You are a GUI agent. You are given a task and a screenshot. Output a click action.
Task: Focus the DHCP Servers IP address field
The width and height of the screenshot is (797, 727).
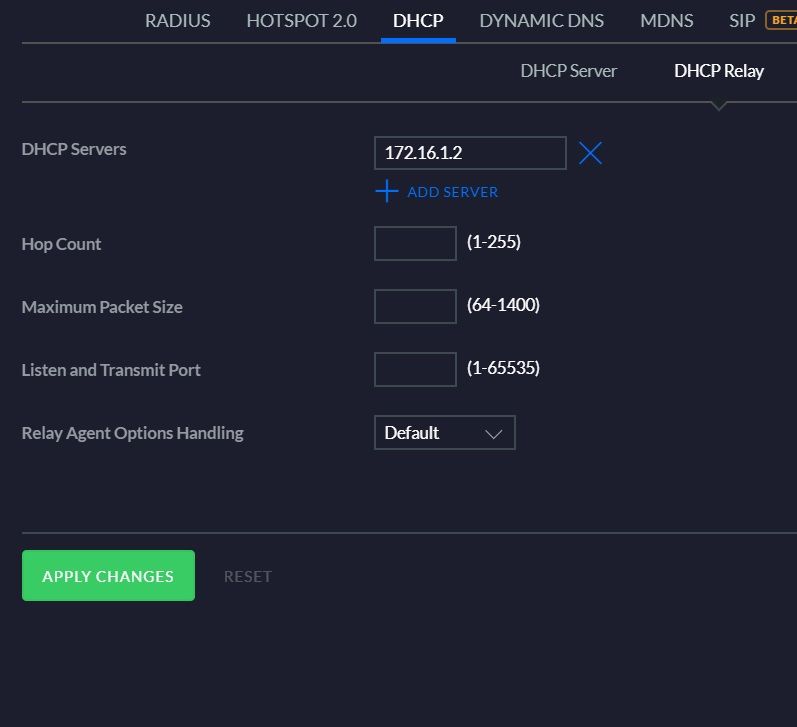[470, 153]
